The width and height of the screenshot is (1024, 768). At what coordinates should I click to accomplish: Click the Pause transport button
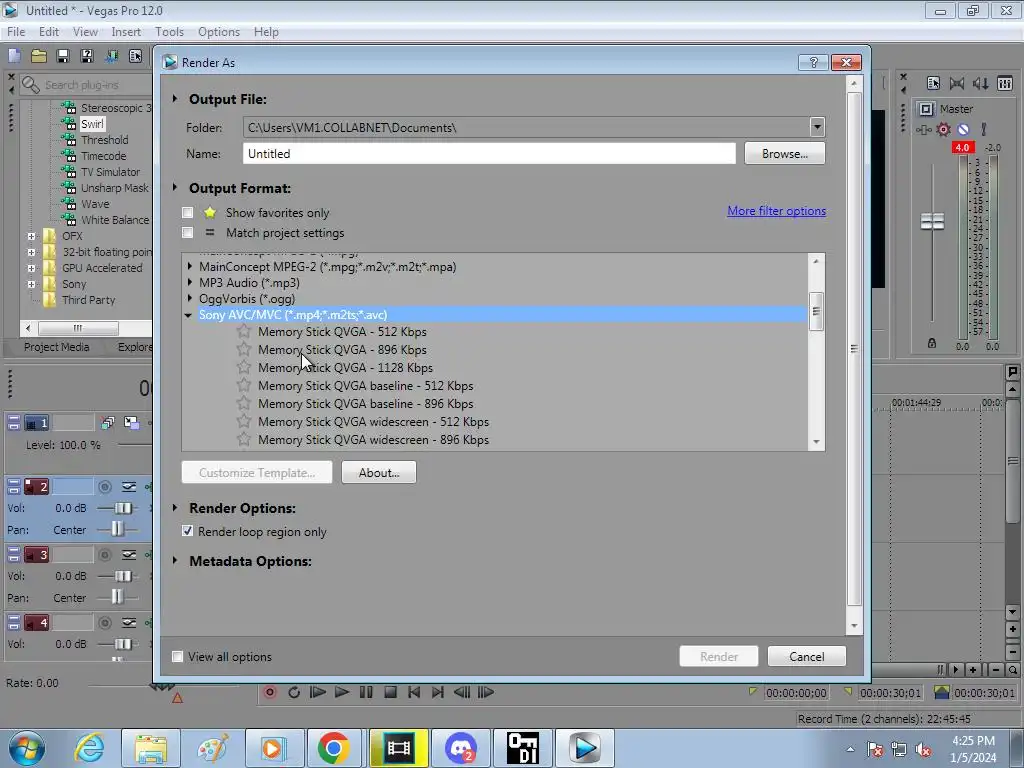(x=366, y=692)
